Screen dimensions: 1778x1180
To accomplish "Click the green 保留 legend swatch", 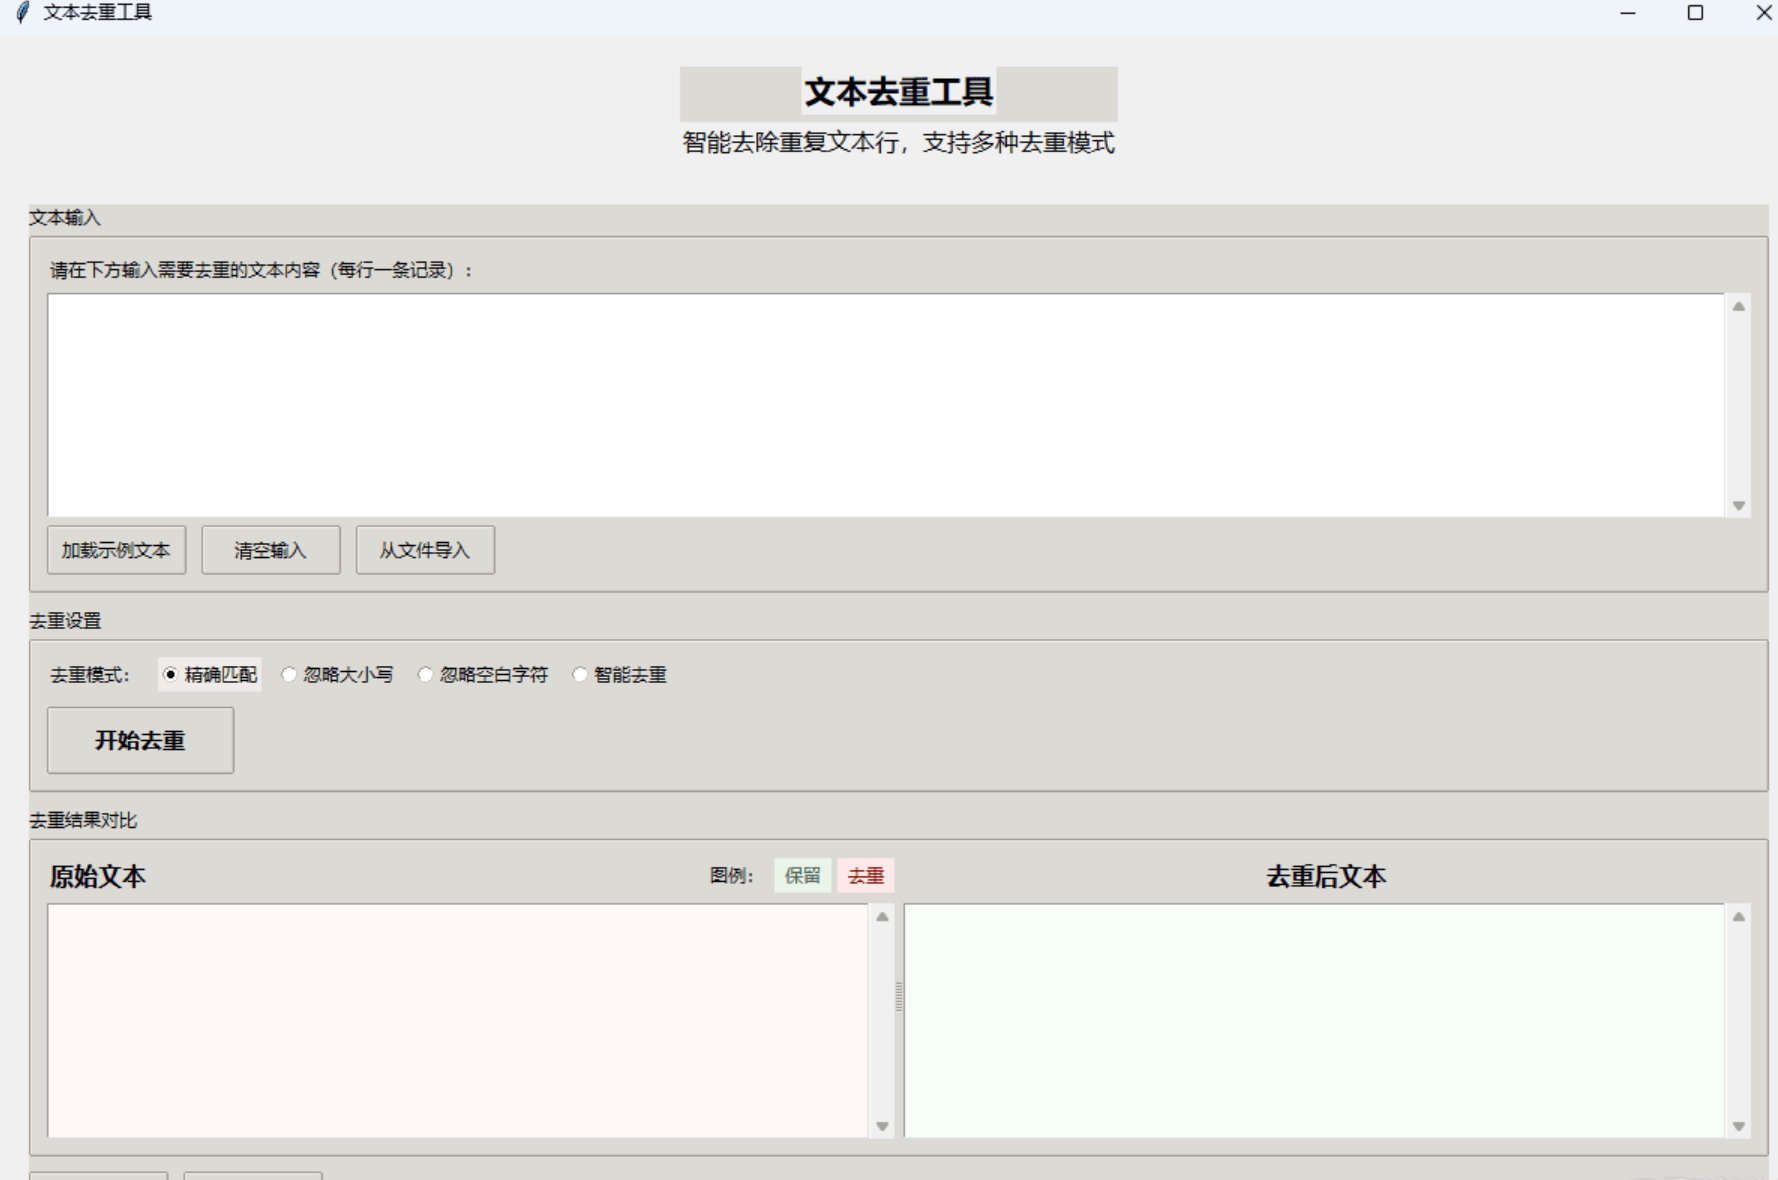I will click(x=802, y=876).
